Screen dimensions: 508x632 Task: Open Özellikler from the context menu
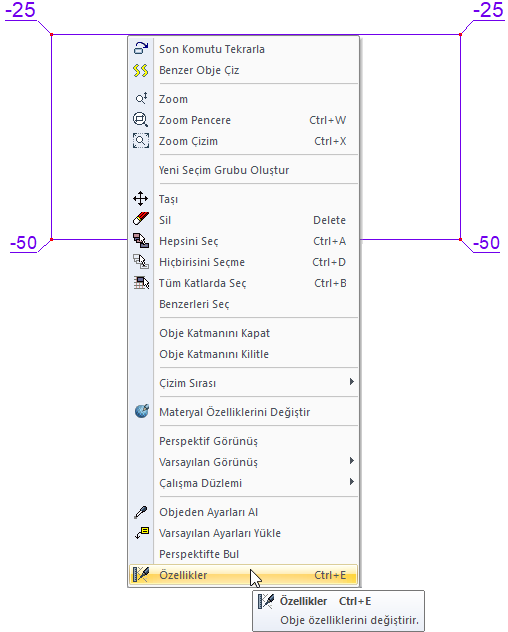(244, 575)
